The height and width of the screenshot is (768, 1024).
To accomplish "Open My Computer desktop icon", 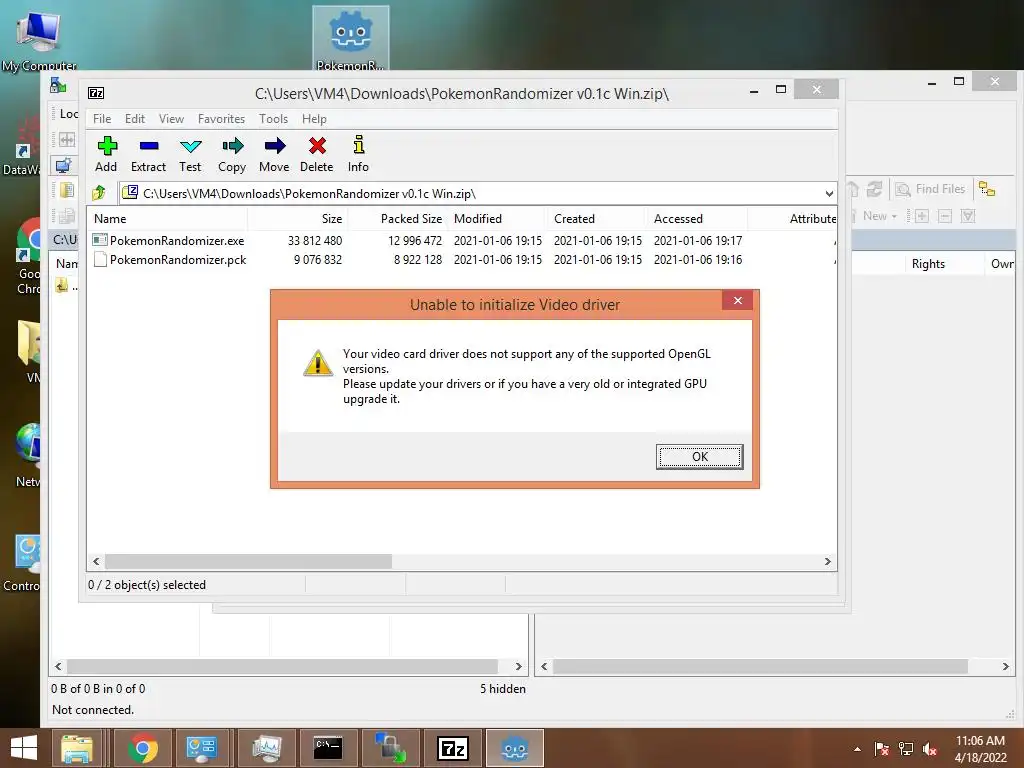I will click(39, 40).
